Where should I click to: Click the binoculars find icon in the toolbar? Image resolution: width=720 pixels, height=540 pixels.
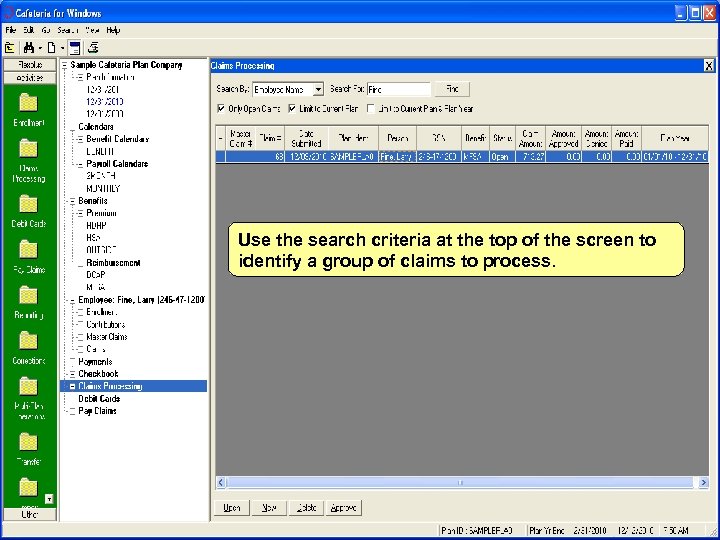click(29, 48)
